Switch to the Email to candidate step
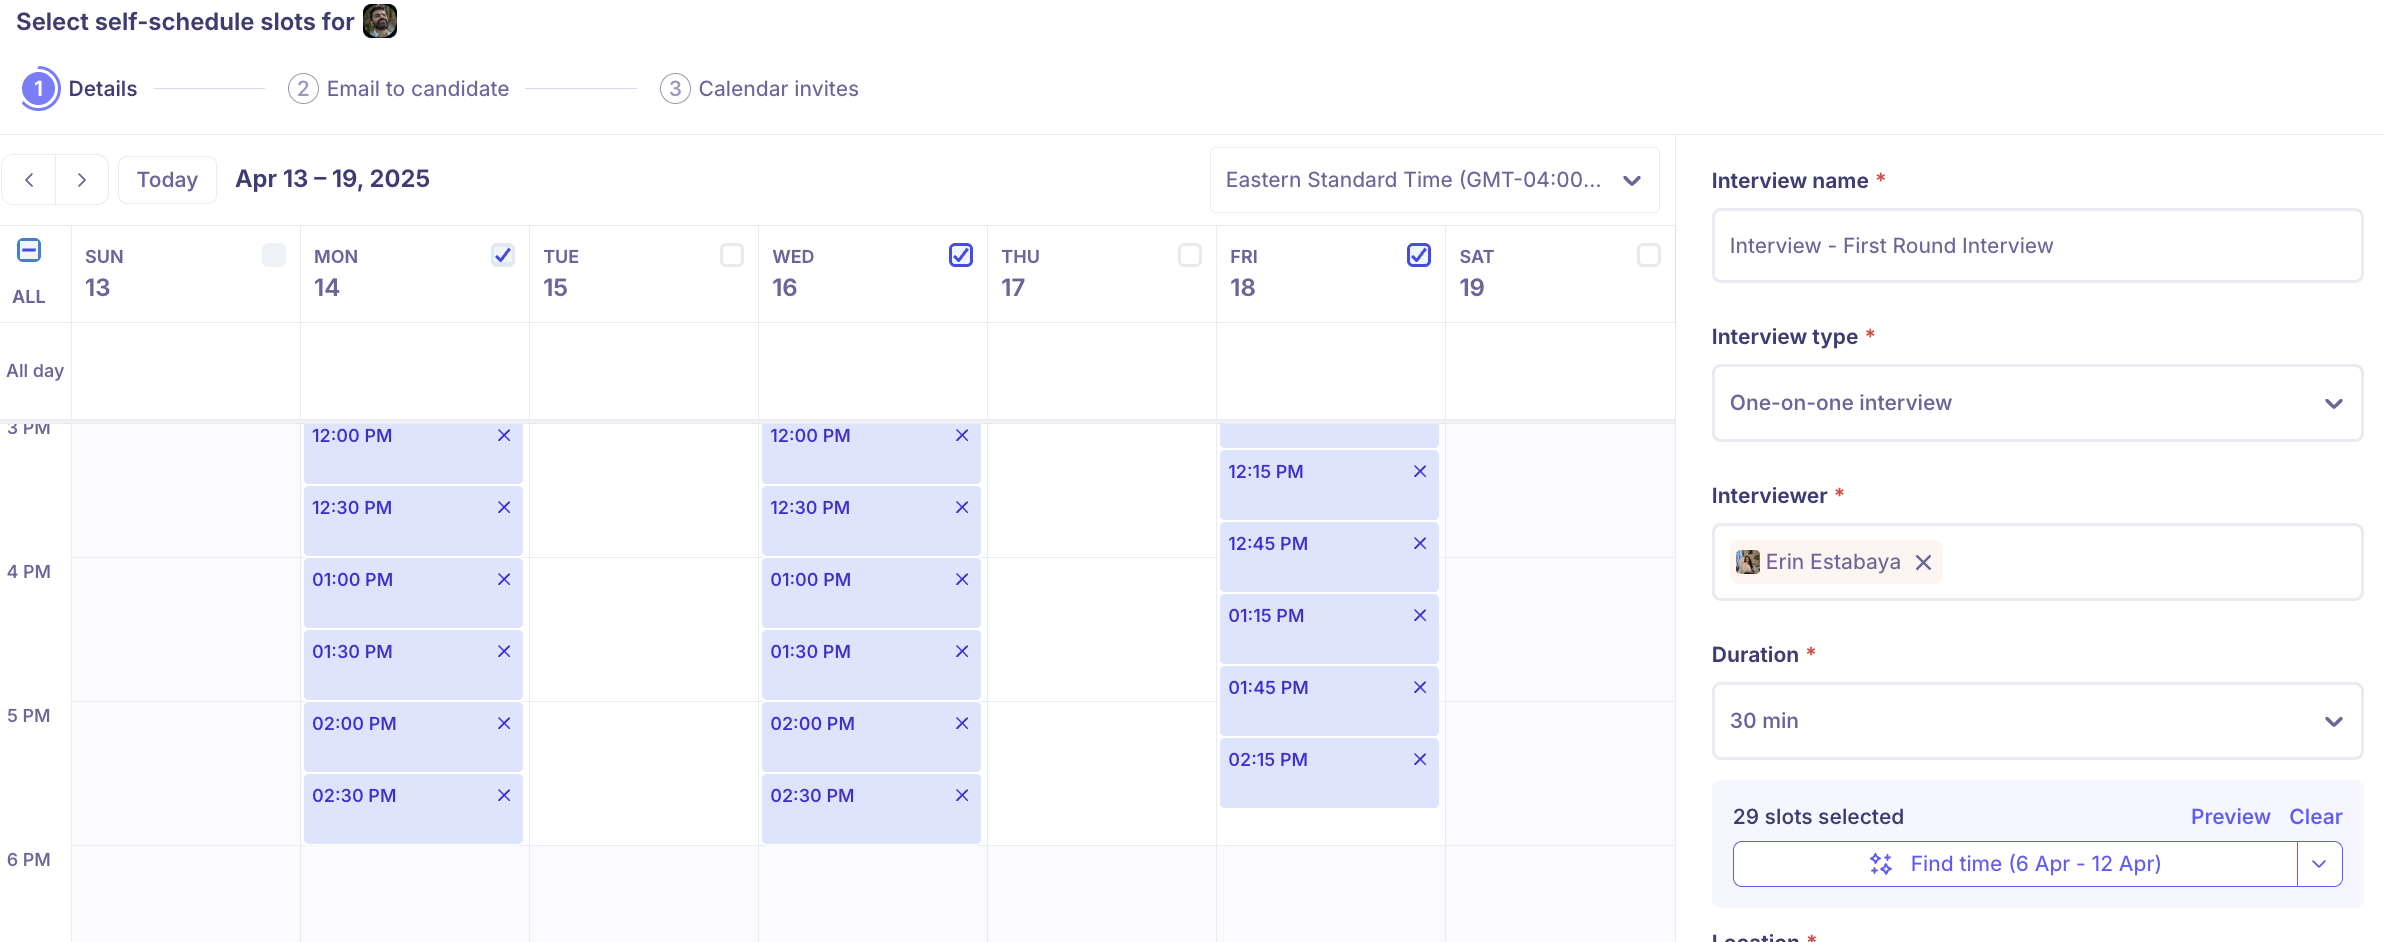This screenshot has height=942, width=2384. coord(417,88)
